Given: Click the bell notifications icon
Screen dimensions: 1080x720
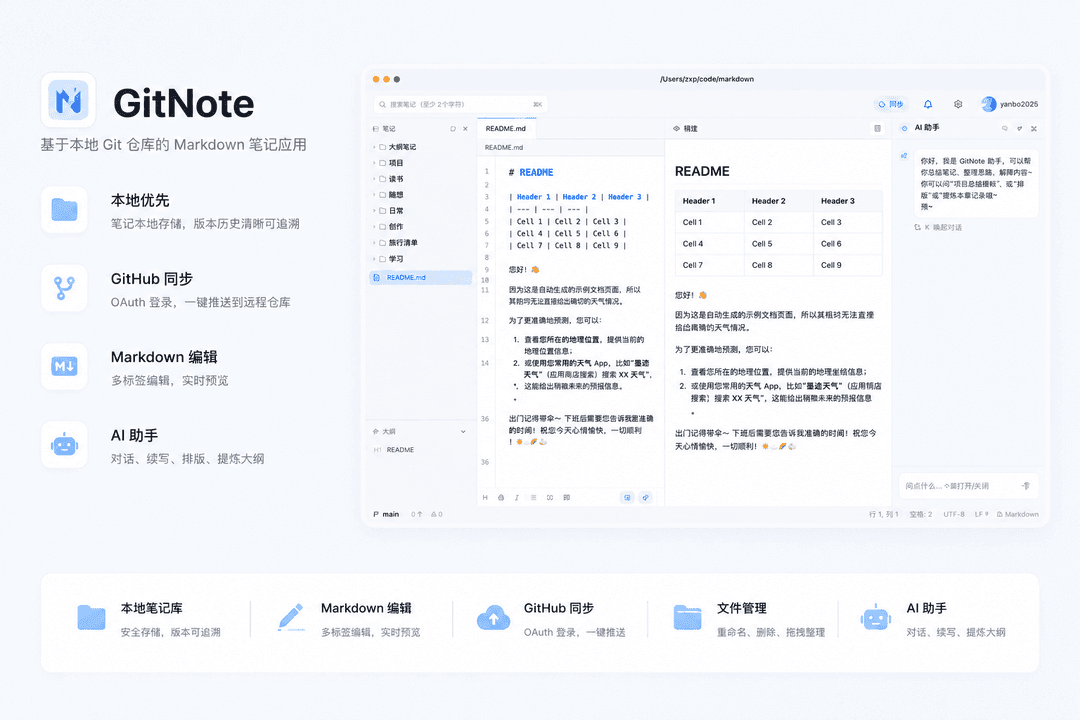Looking at the screenshot, I should (x=928, y=104).
